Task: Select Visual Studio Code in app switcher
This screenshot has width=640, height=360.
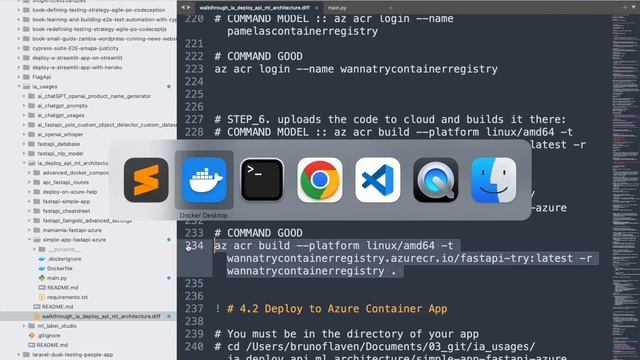Action: 378,180
